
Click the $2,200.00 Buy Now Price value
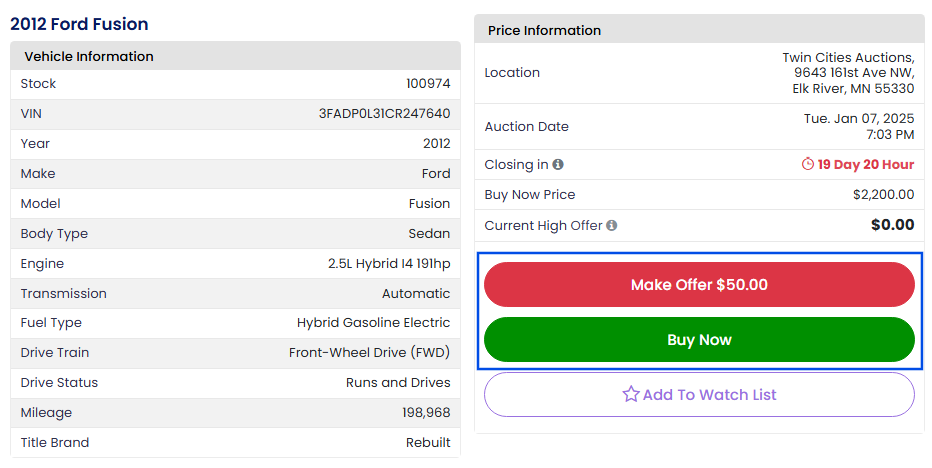(x=883, y=195)
